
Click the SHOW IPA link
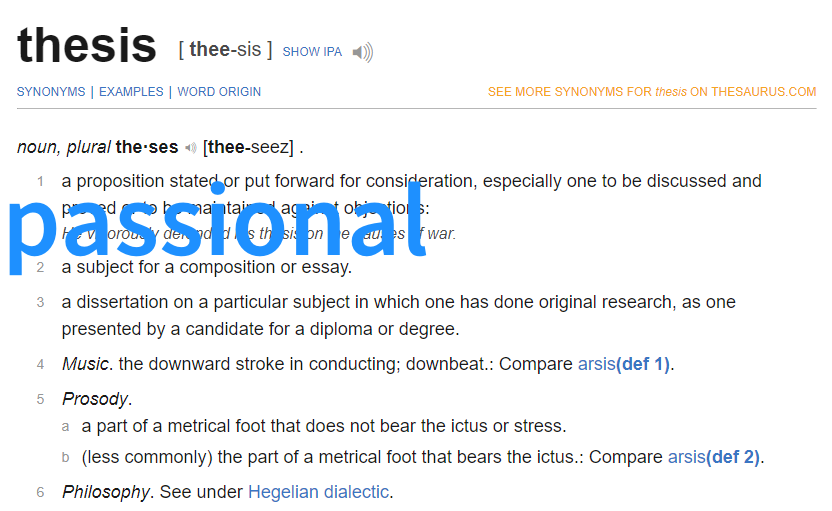pos(312,51)
